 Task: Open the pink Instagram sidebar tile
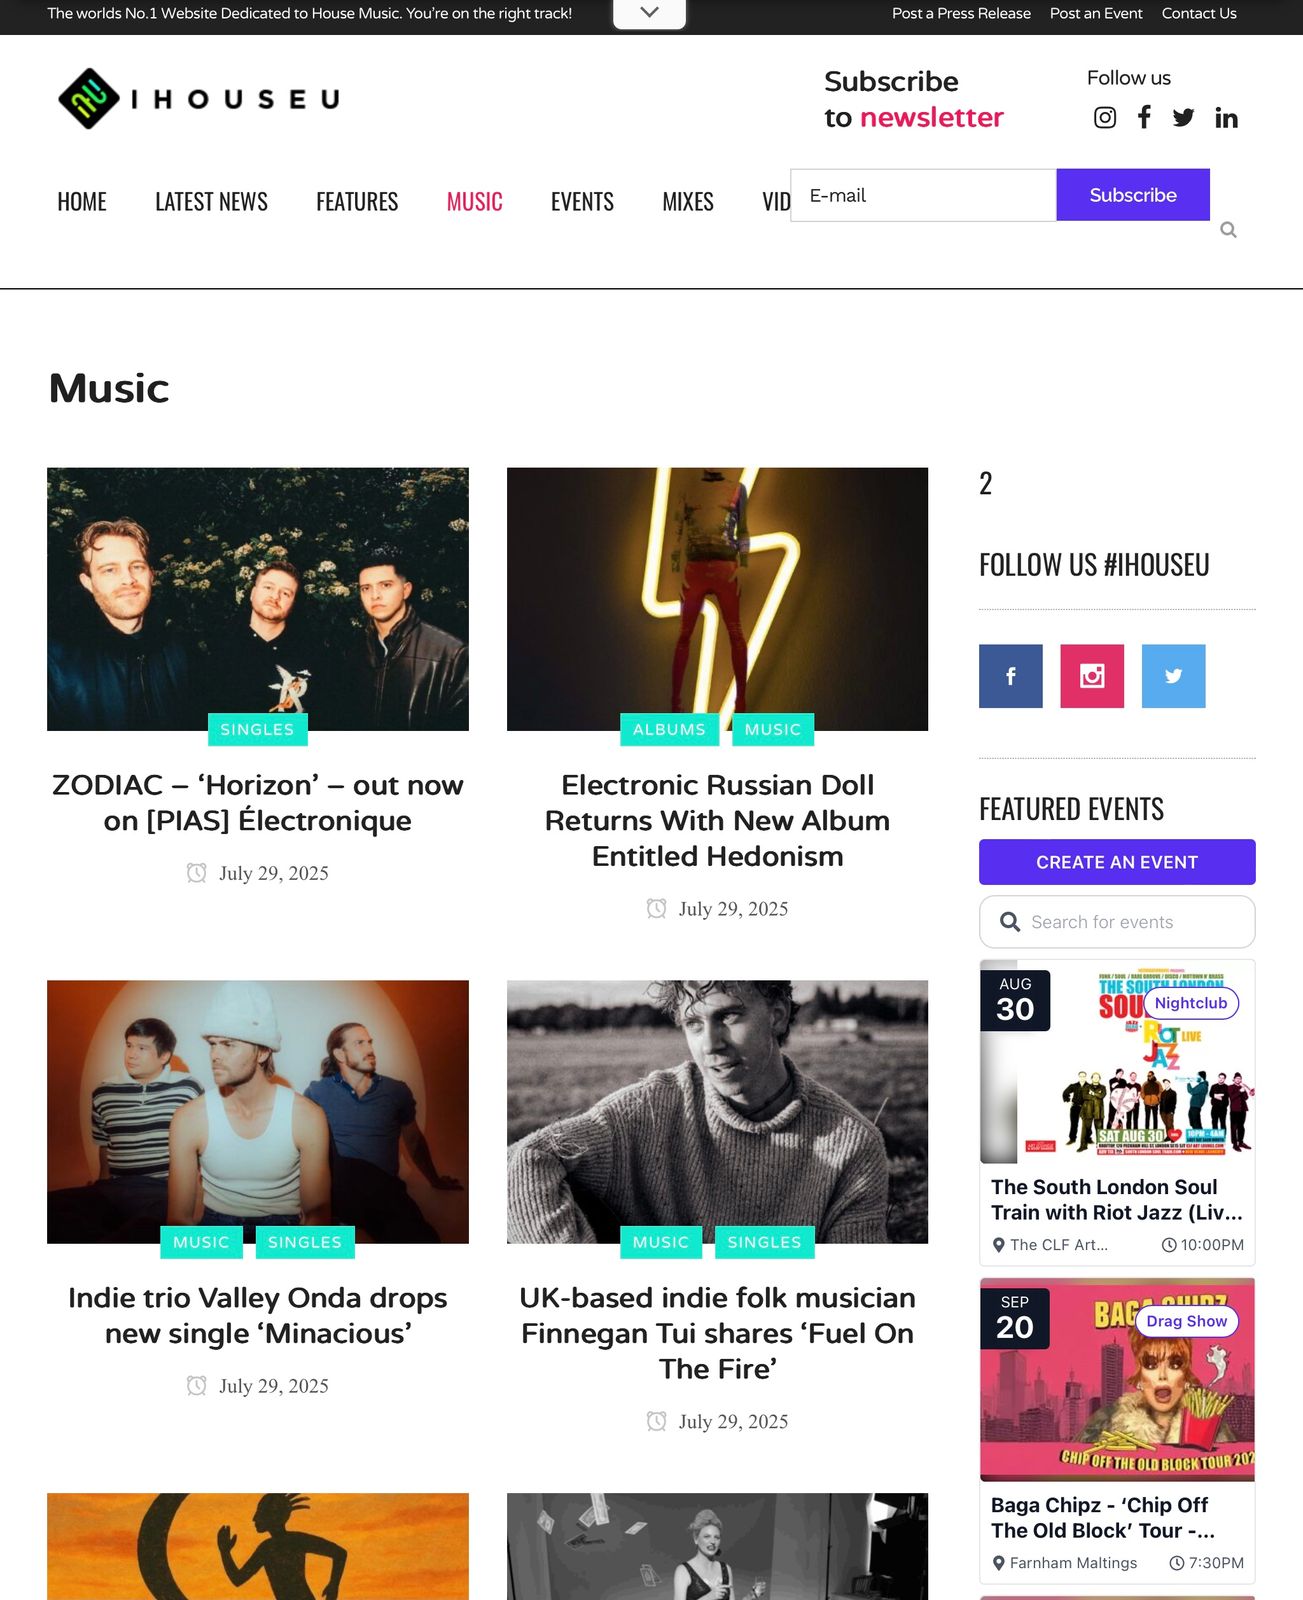pos(1092,676)
